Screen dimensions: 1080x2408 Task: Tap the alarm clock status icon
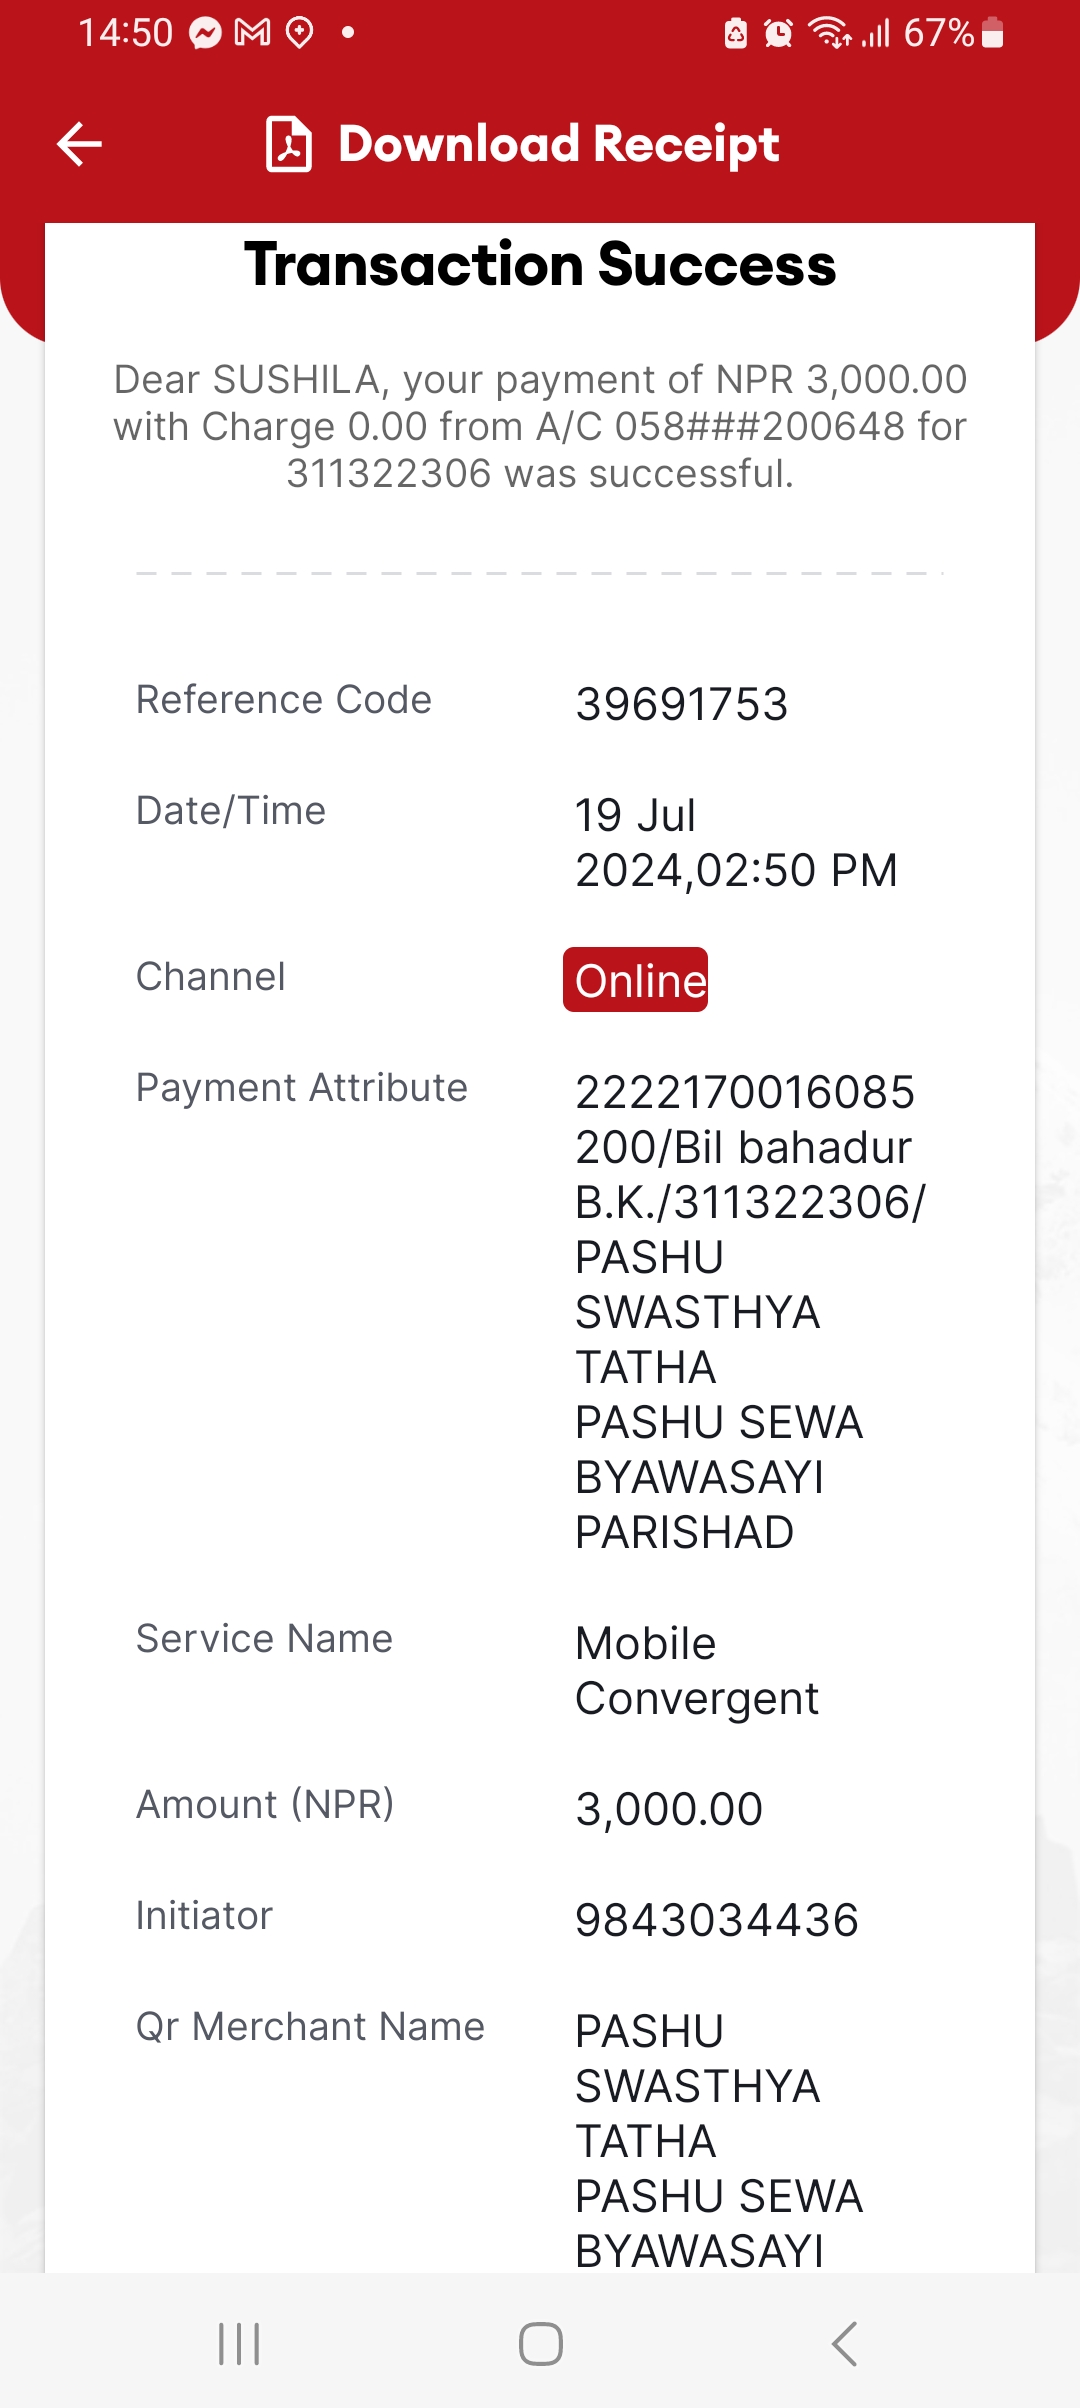pyautogui.click(x=778, y=33)
